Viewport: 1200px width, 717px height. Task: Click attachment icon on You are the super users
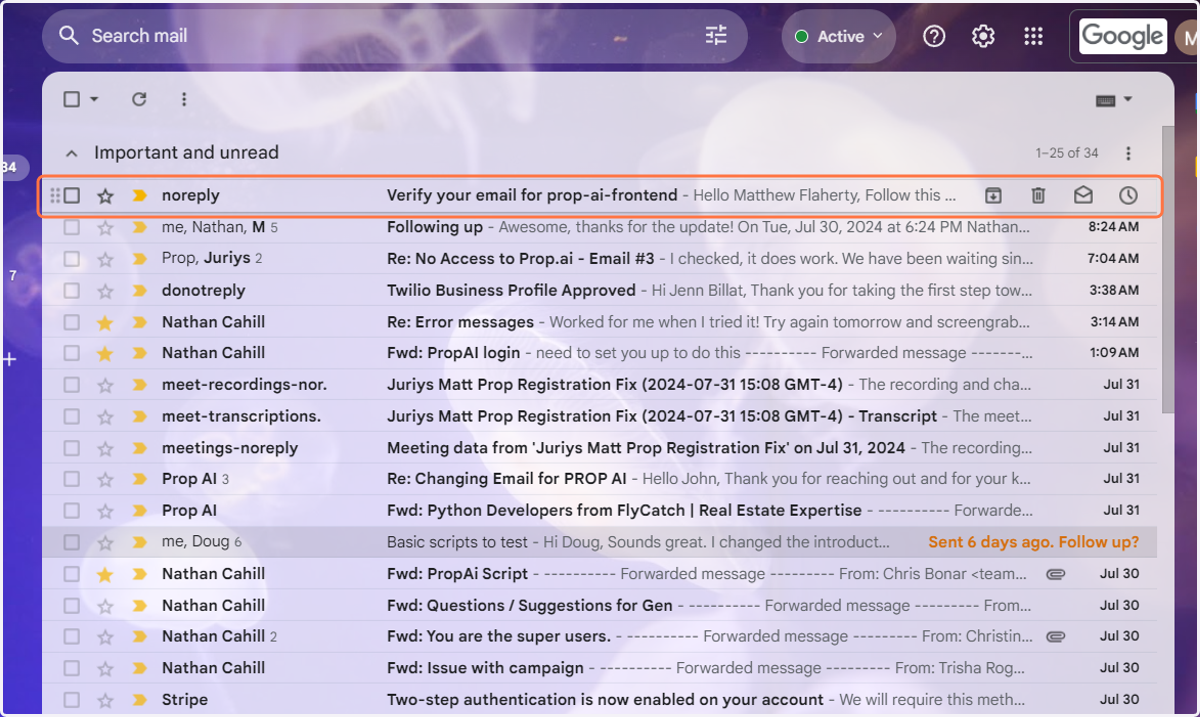click(x=1054, y=636)
